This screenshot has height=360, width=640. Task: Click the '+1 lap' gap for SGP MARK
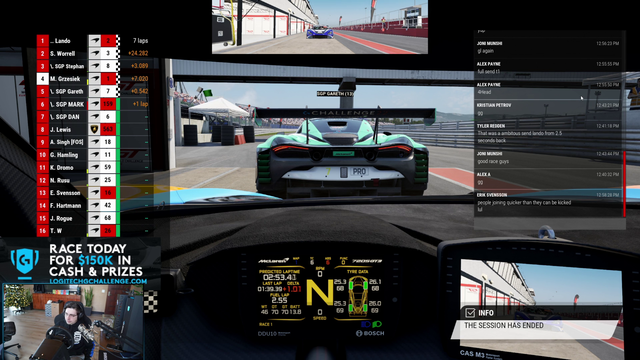pos(140,104)
